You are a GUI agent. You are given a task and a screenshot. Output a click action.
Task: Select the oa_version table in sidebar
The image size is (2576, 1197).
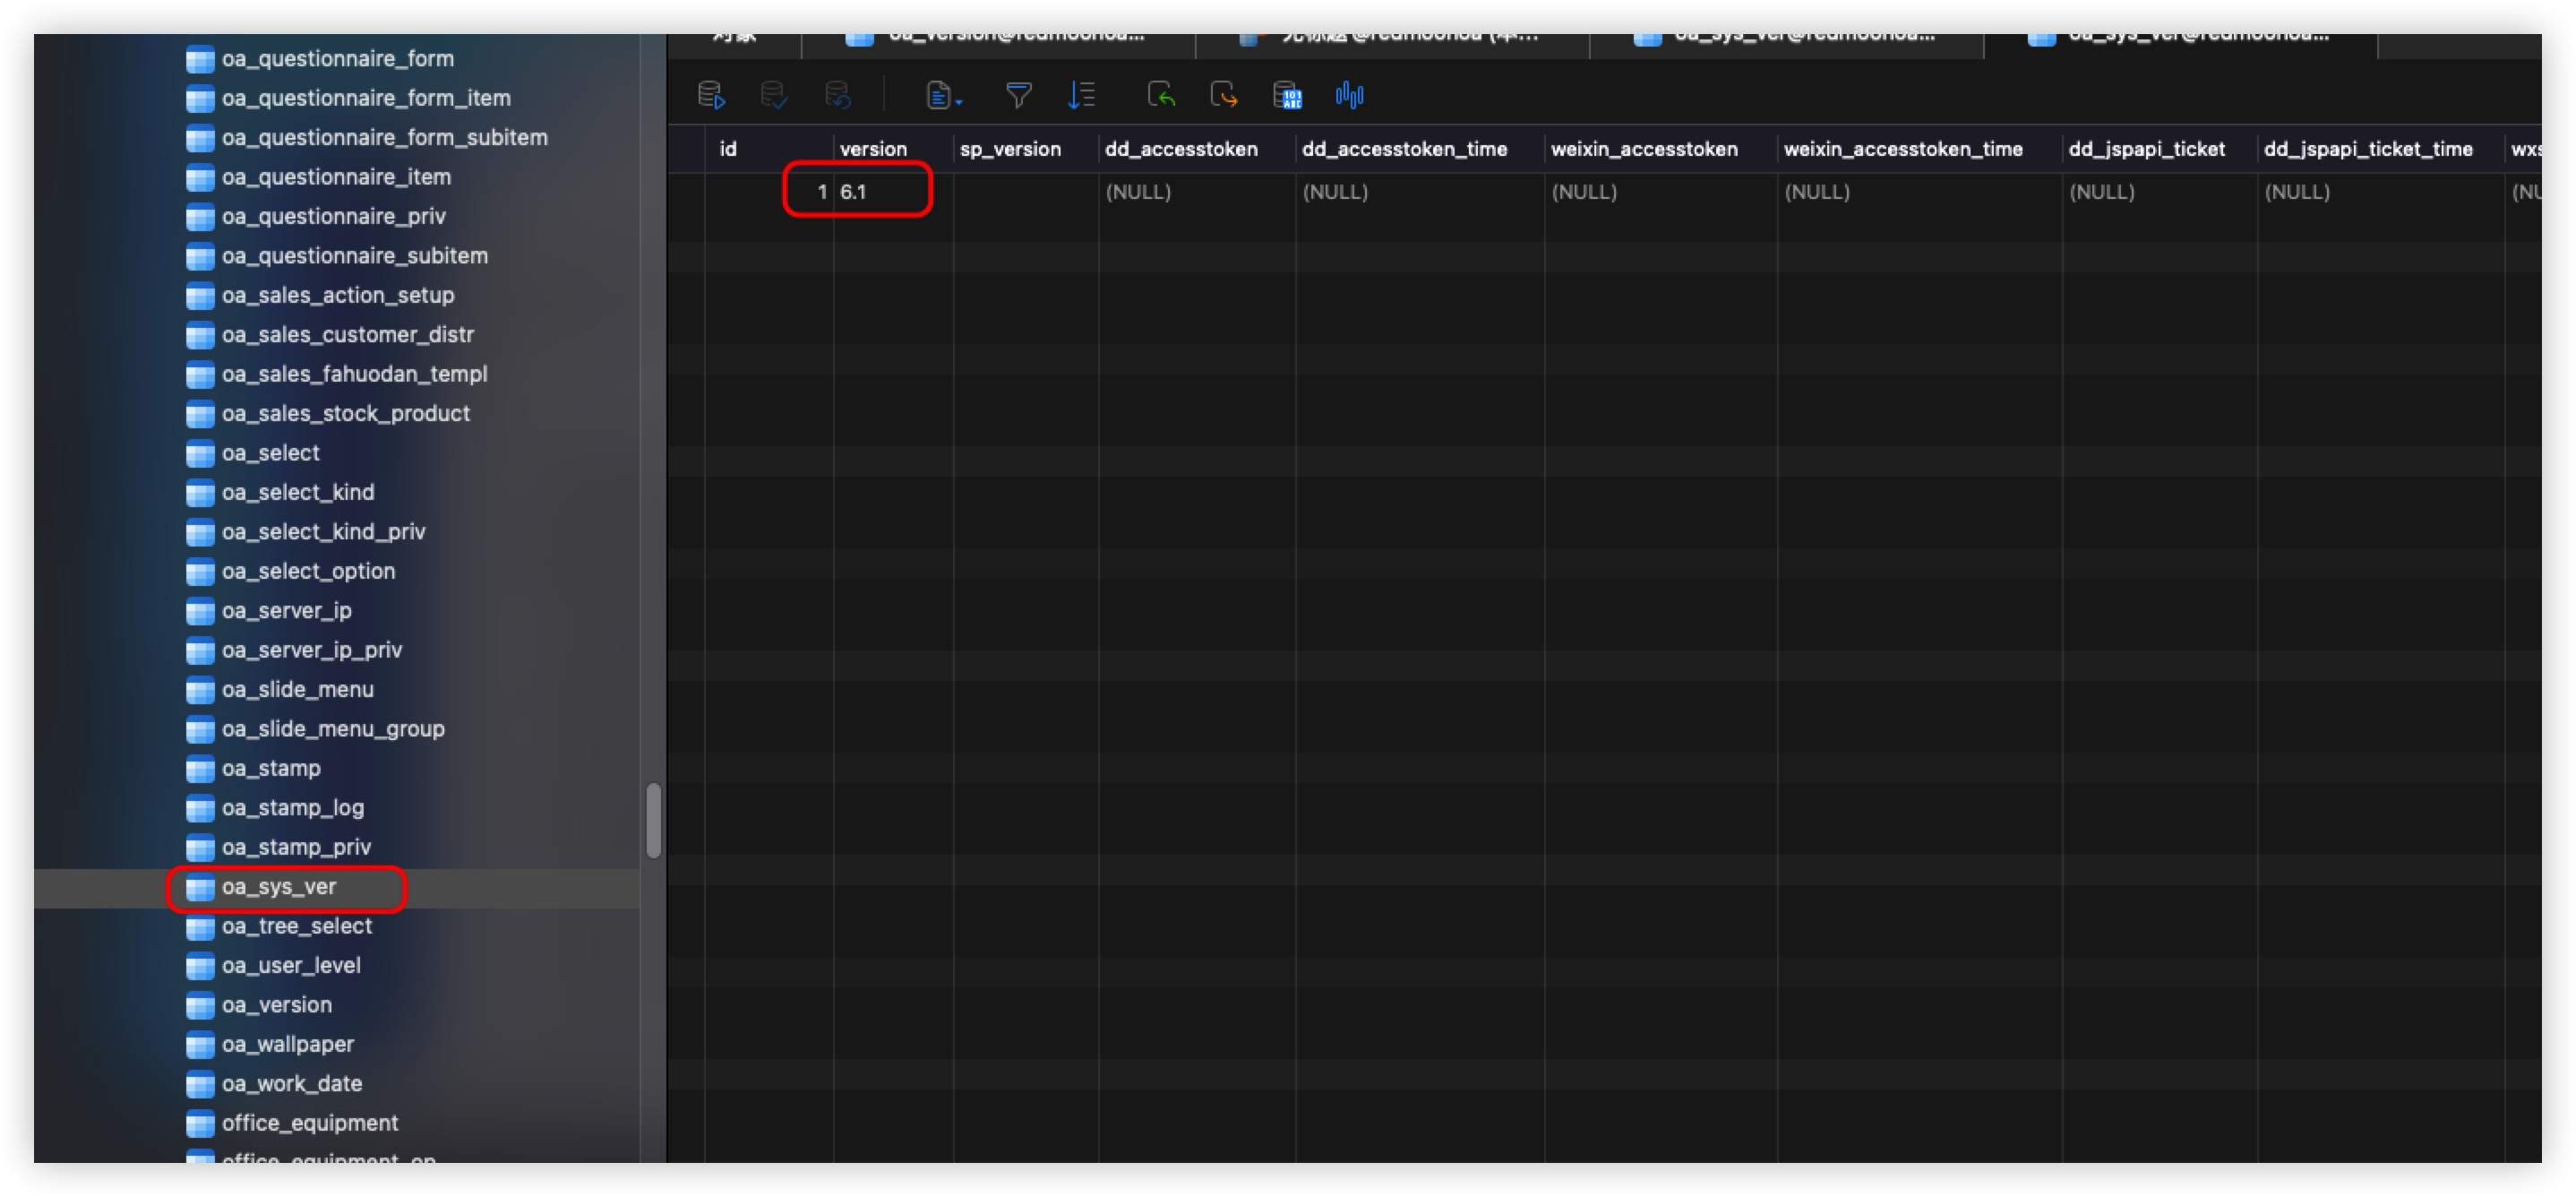[276, 1006]
